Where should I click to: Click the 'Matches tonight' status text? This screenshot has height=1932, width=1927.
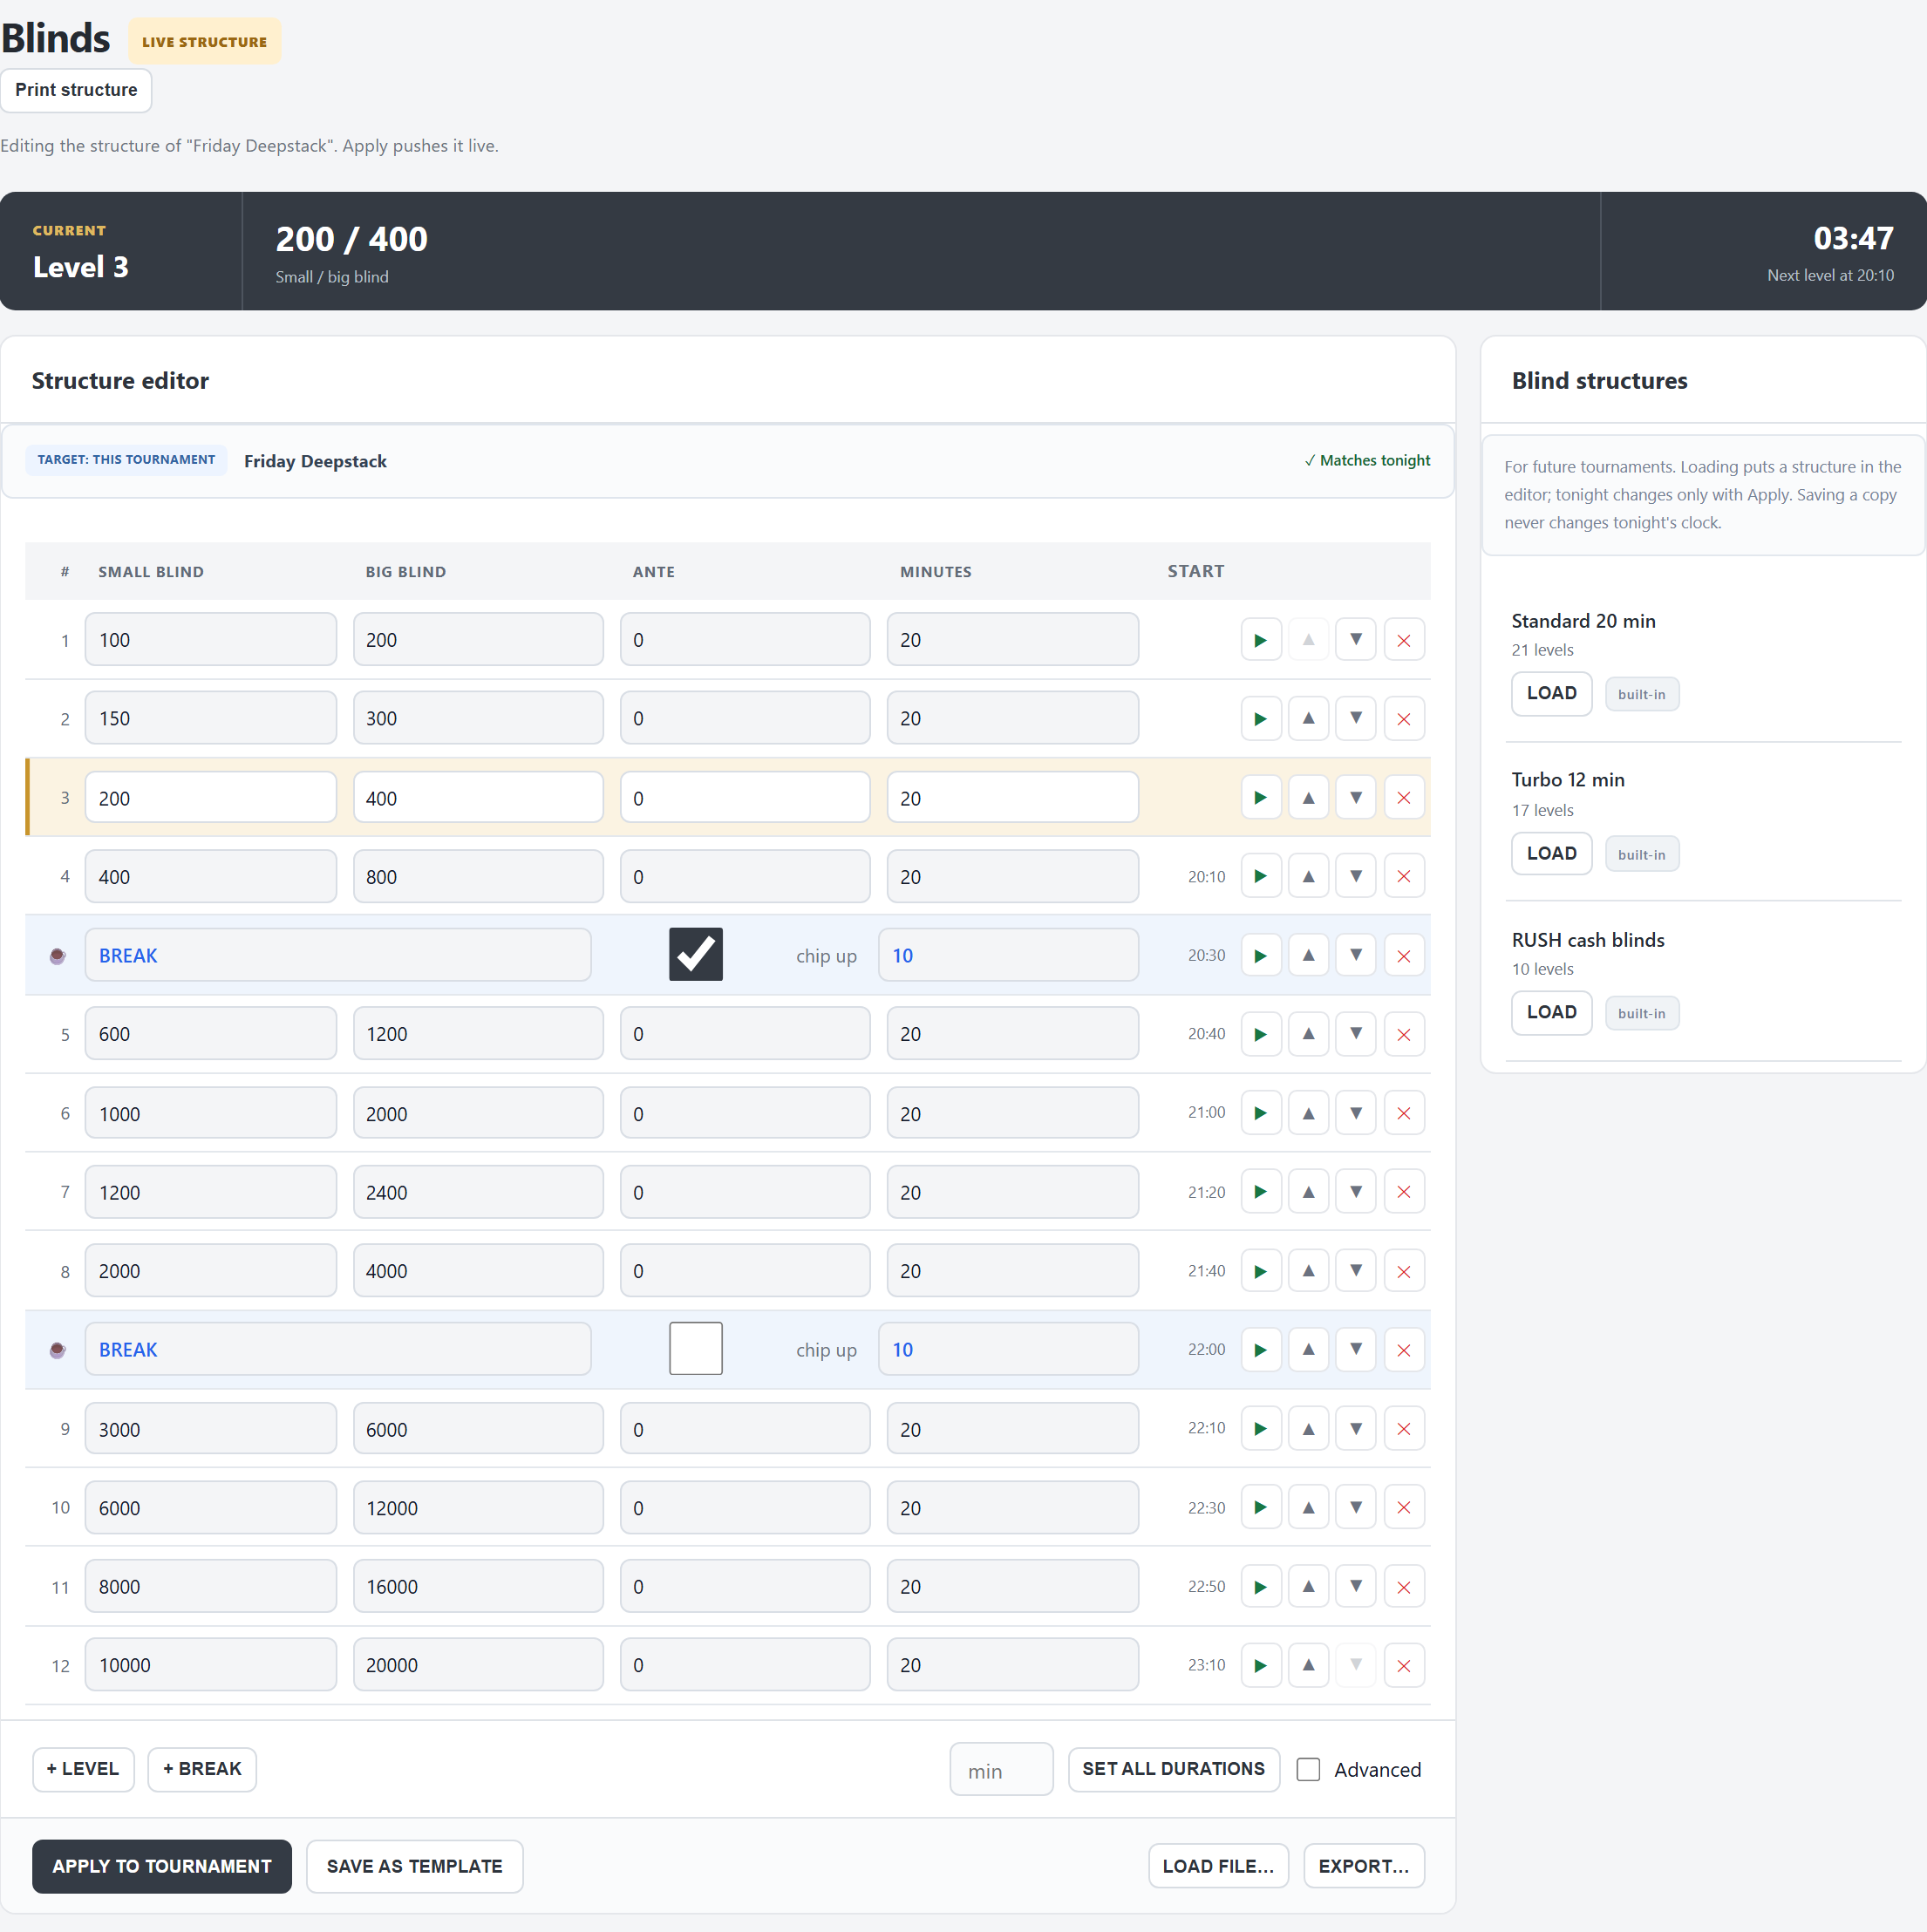pyautogui.click(x=1367, y=460)
